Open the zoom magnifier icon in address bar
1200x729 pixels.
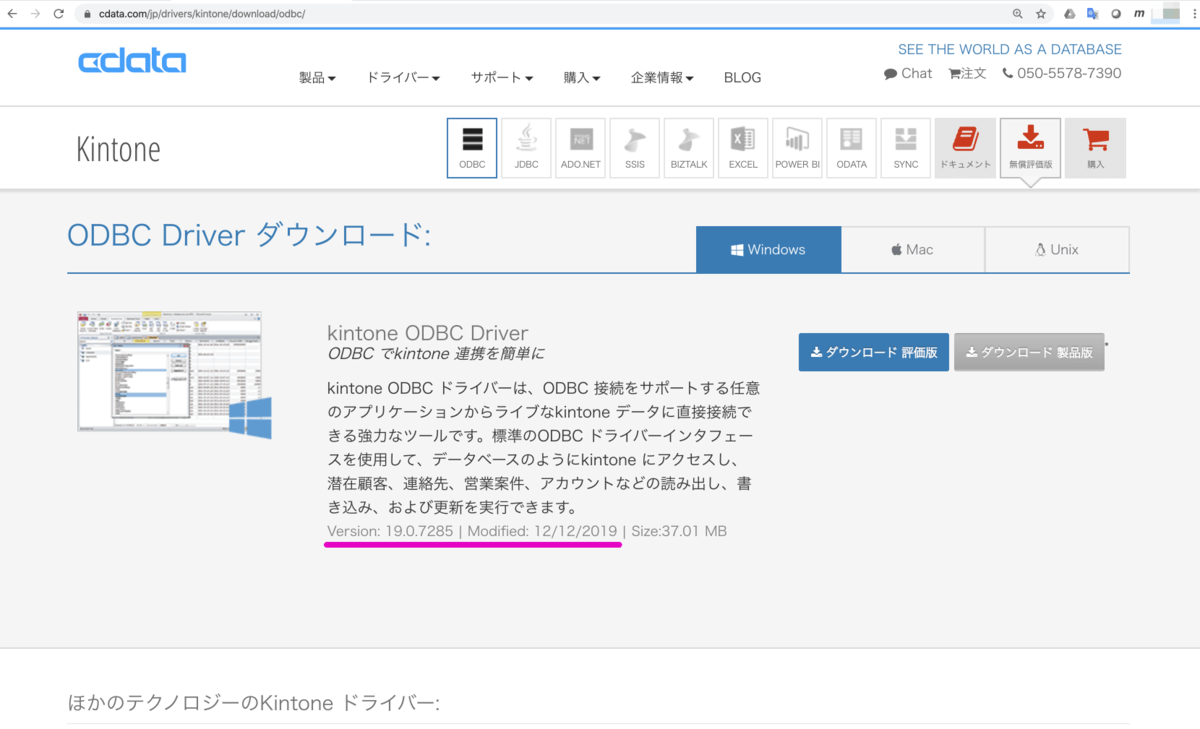pos(1017,14)
